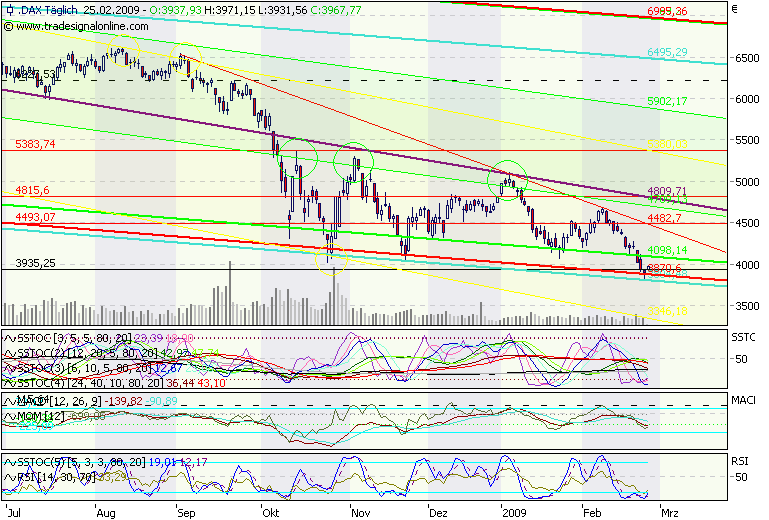Click the SSTC panel label on the right
The width and height of the screenshot is (769, 520).
[x=744, y=338]
